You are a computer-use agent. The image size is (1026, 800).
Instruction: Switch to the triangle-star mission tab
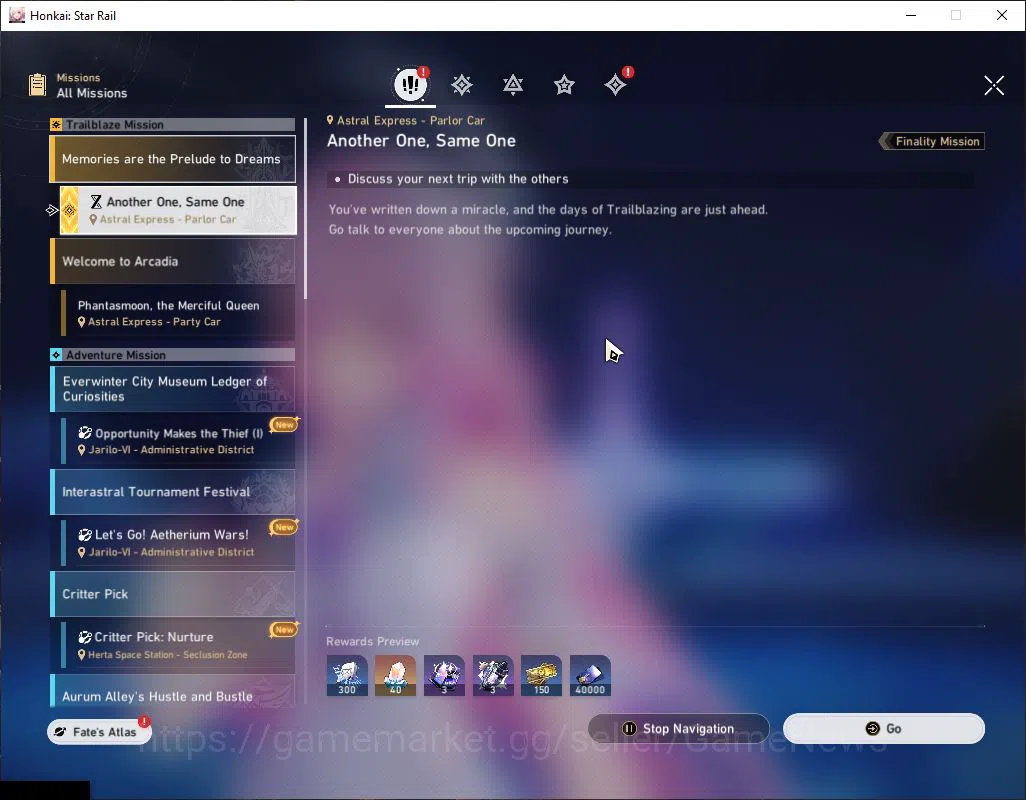513,84
